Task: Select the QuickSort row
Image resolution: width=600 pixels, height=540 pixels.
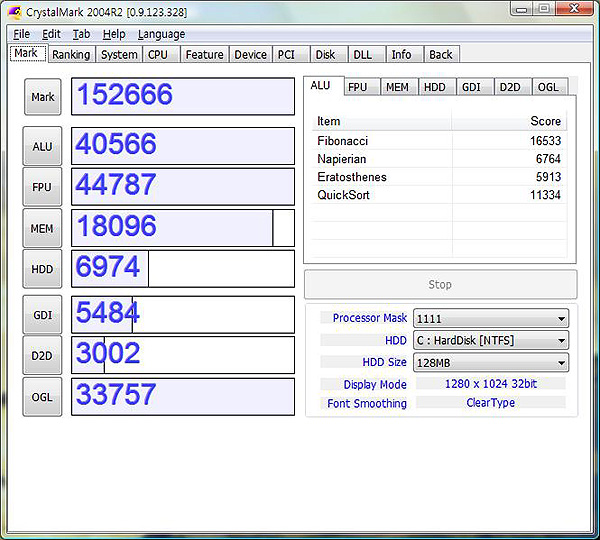Action: pos(439,195)
